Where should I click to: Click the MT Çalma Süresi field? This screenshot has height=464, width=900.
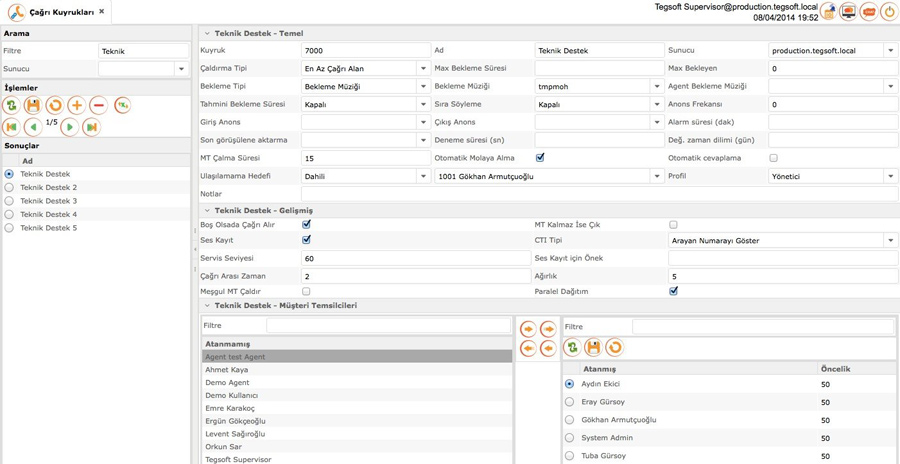pyautogui.click(x=366, y=158)
